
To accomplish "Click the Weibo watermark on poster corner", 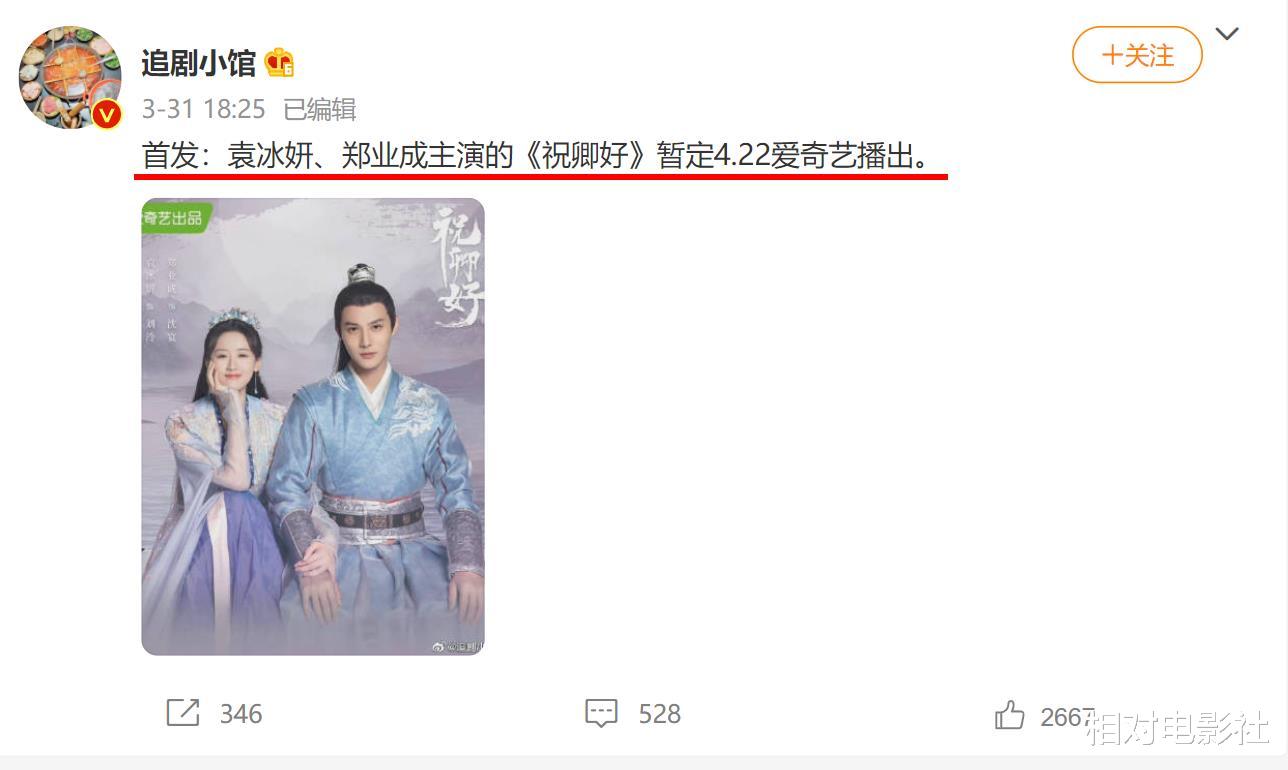I will pos(458,646).
